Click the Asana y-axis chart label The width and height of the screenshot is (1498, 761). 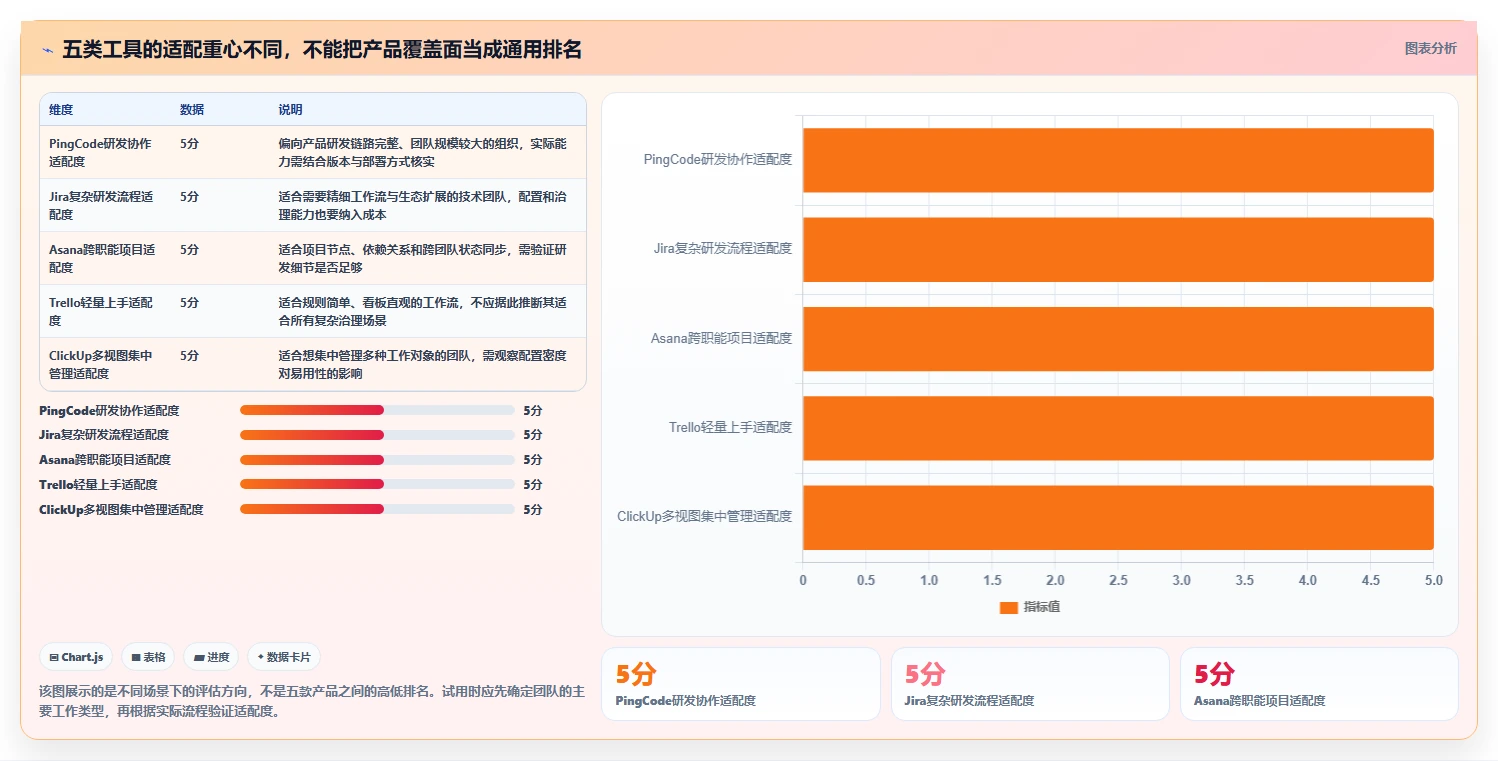click(x=721, y=338)
